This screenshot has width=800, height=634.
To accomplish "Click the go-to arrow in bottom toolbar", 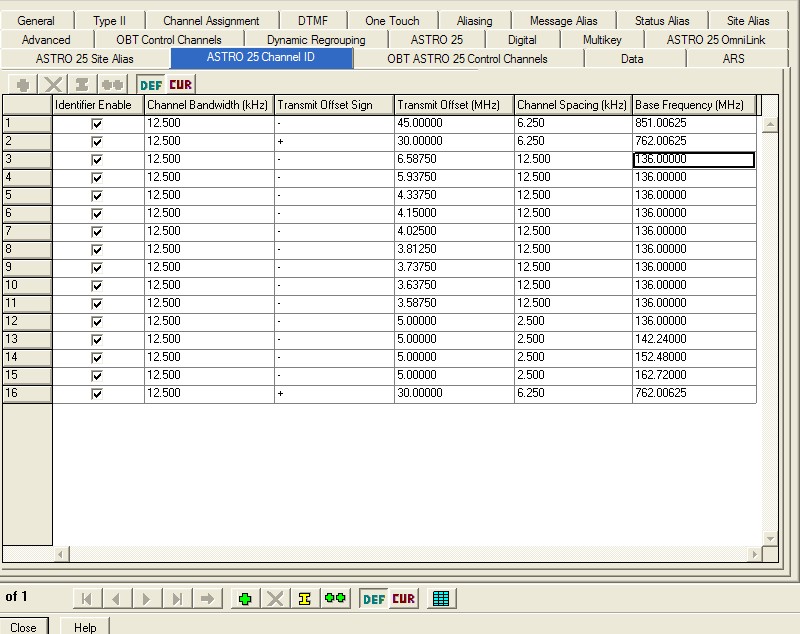I will point(207,598).
